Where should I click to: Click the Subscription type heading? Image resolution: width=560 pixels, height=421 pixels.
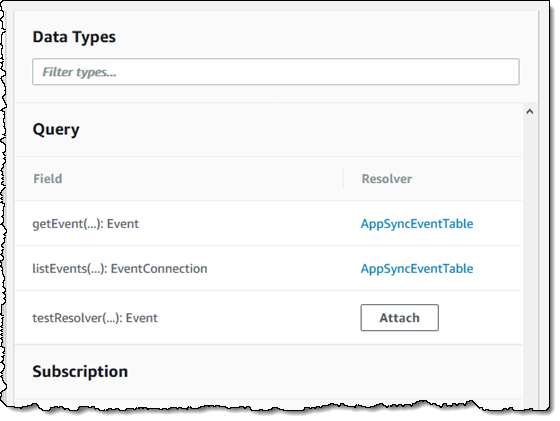tap(80, 371)
